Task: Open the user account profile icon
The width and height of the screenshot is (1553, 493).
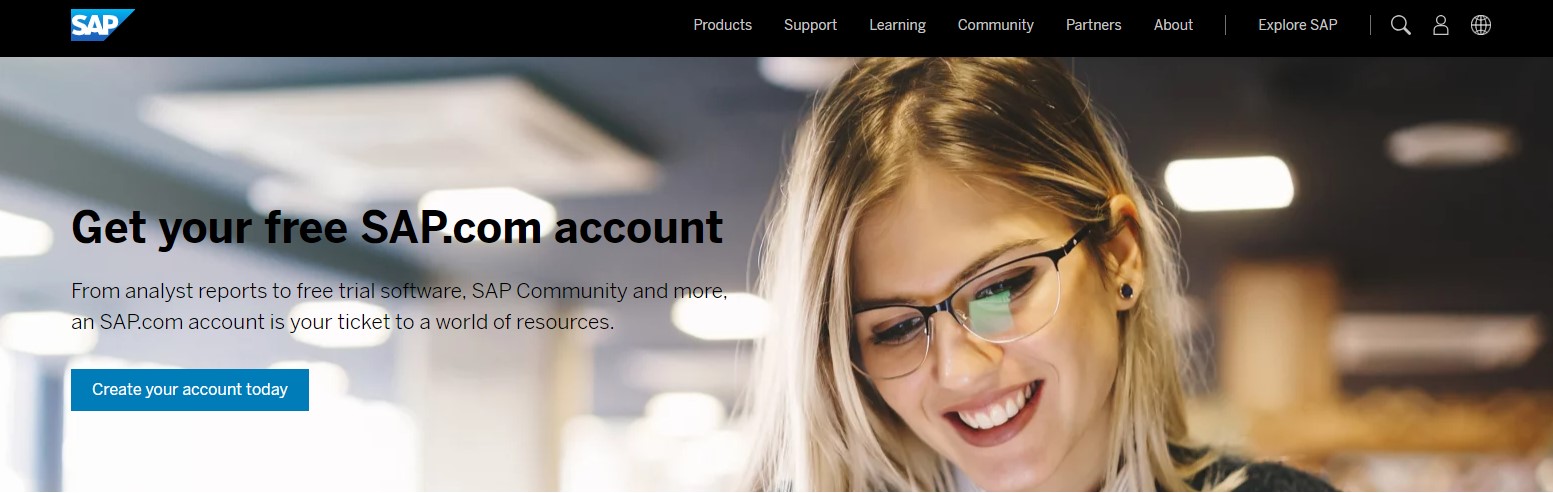Action: [x=1441, y=25]
